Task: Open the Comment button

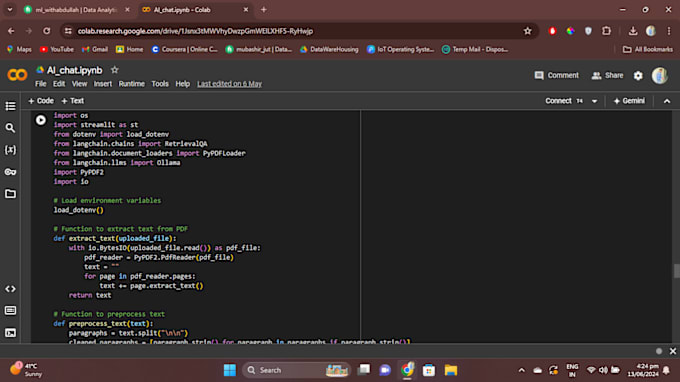Action: pos(557,75)
